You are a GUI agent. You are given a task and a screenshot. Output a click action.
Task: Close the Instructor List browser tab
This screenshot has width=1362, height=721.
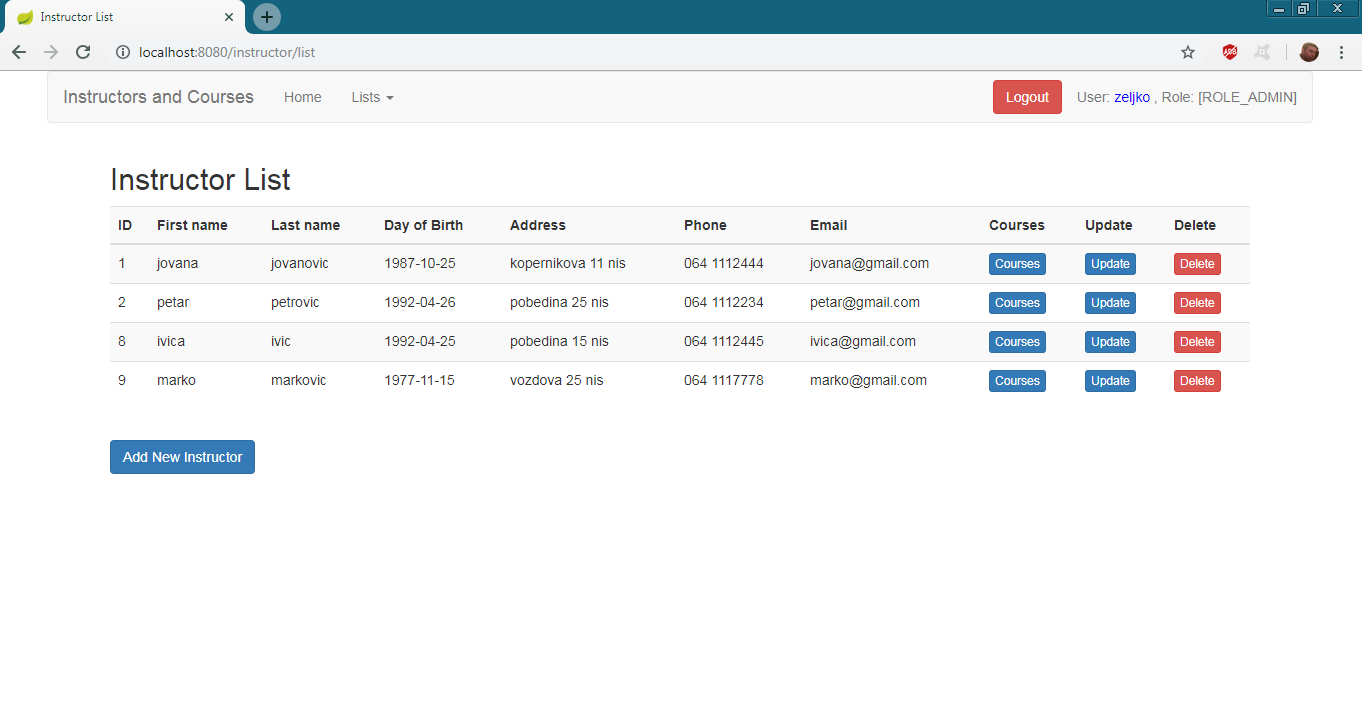(229, 17)
